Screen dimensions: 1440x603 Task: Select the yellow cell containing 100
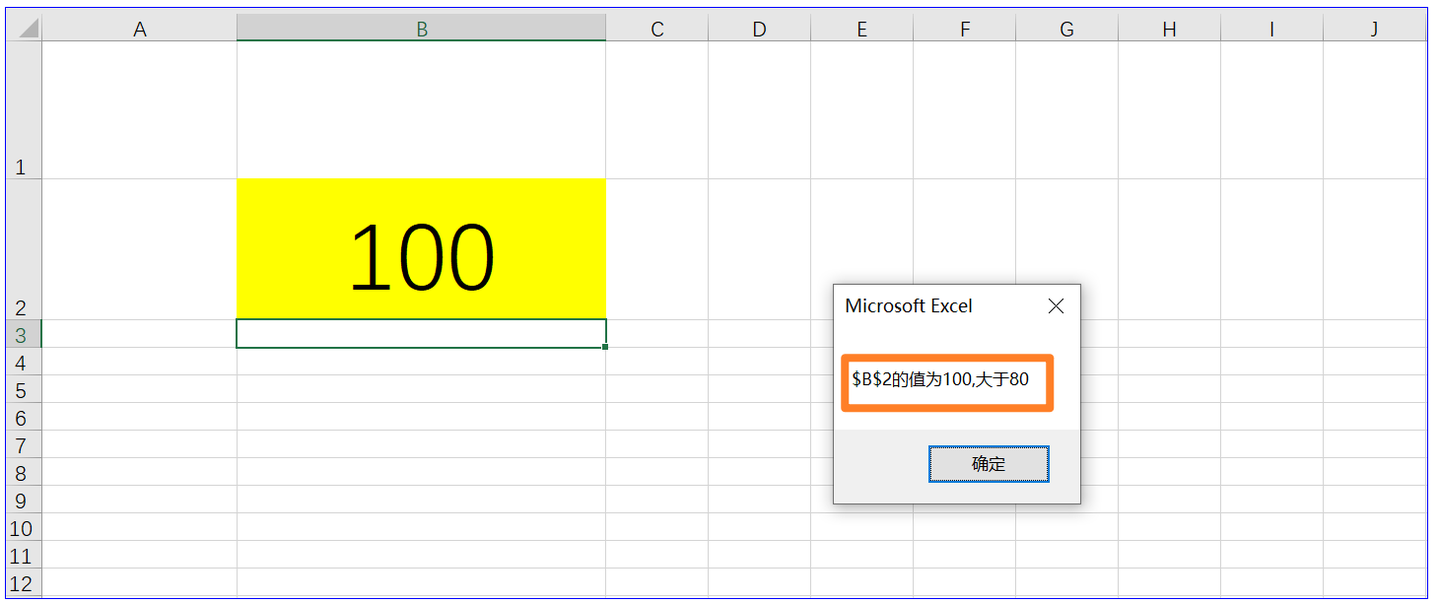click(420, 248)
